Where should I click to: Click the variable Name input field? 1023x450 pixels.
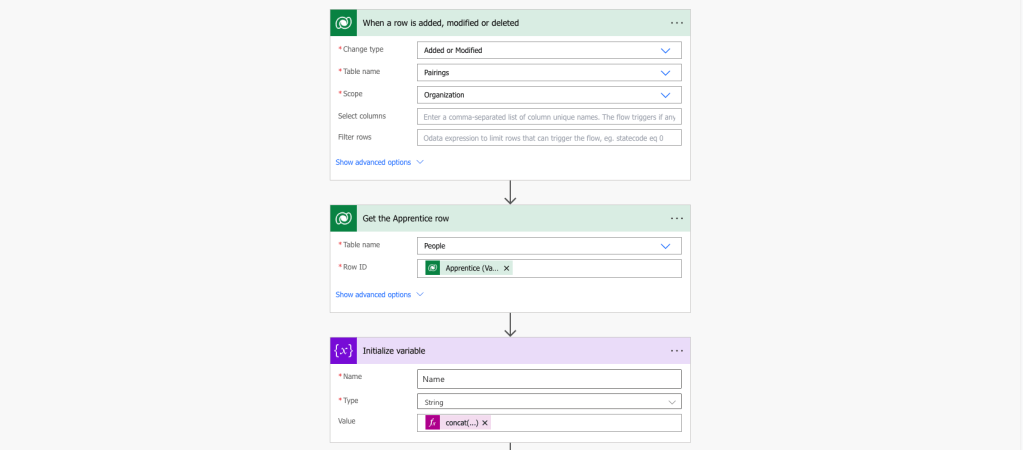[x=549, y=379]
